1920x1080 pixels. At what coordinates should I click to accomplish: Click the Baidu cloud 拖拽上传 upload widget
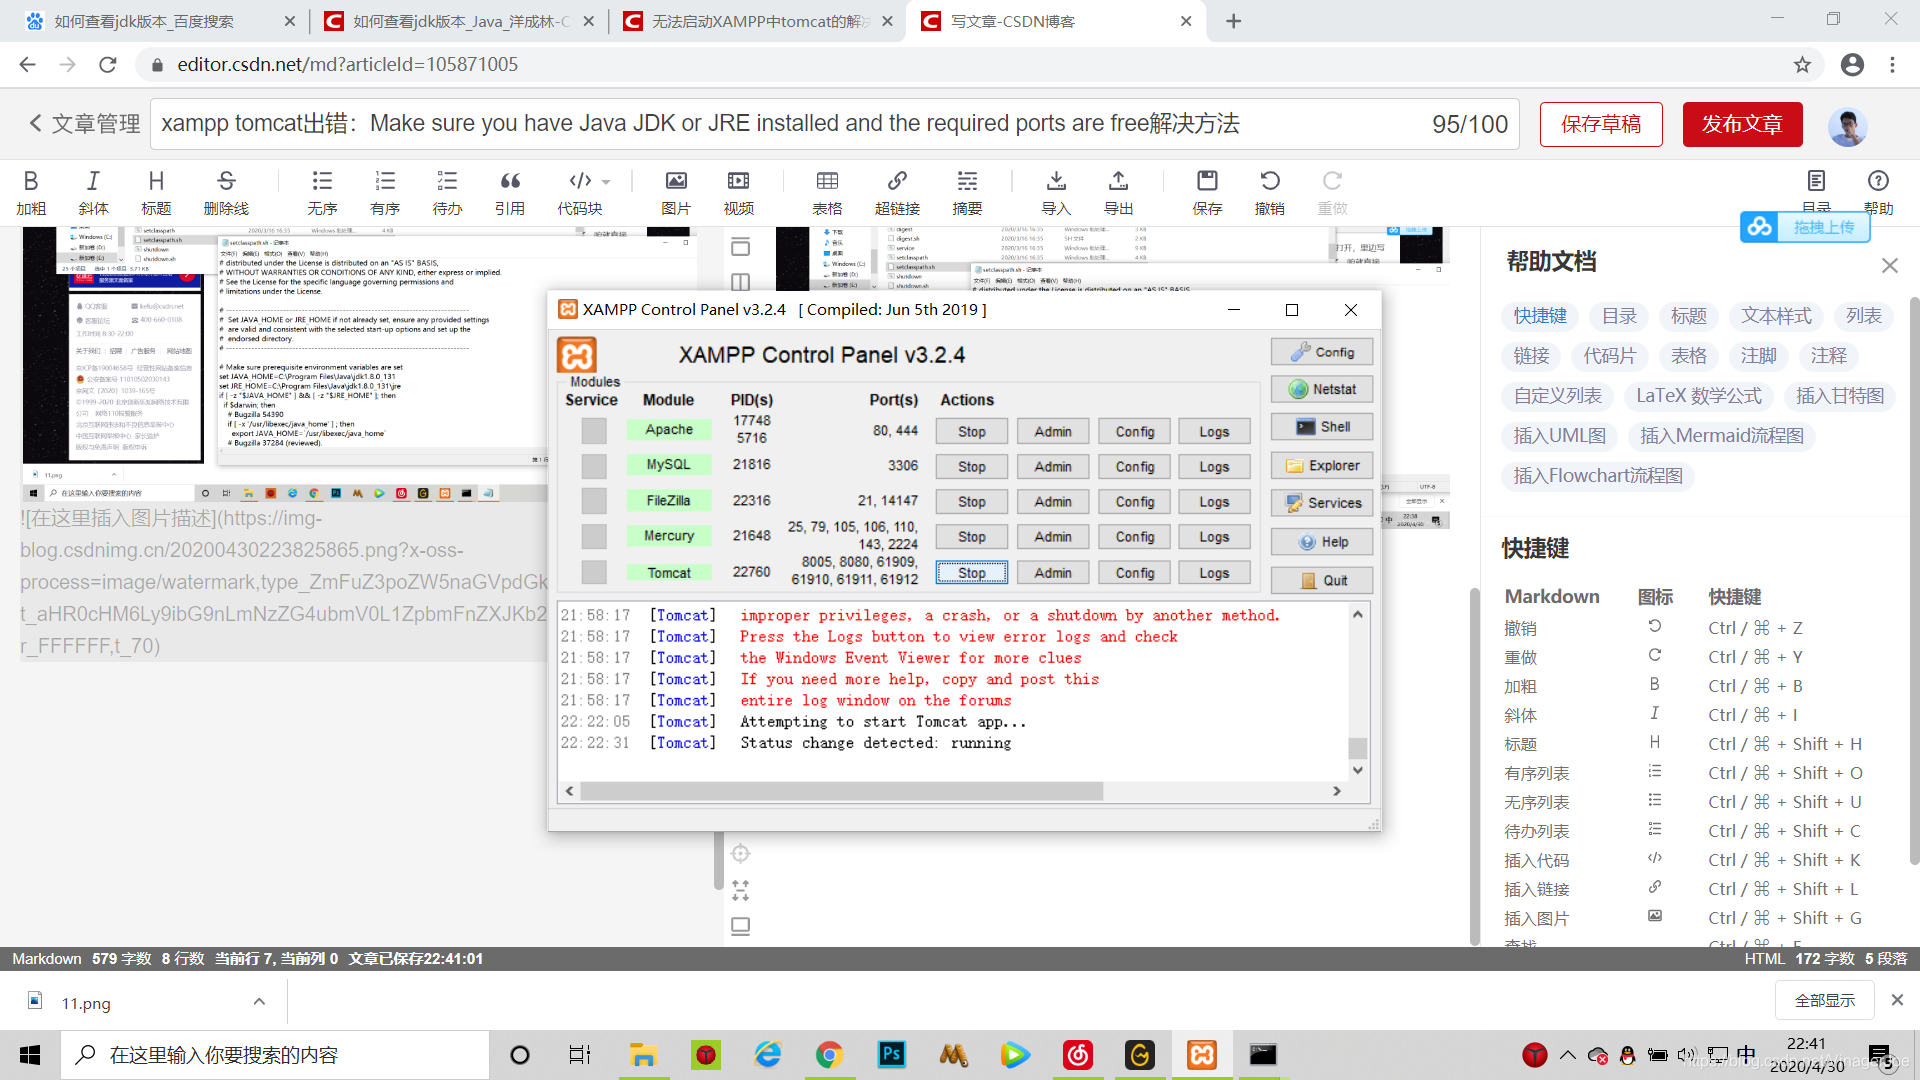pos(1805,227)
